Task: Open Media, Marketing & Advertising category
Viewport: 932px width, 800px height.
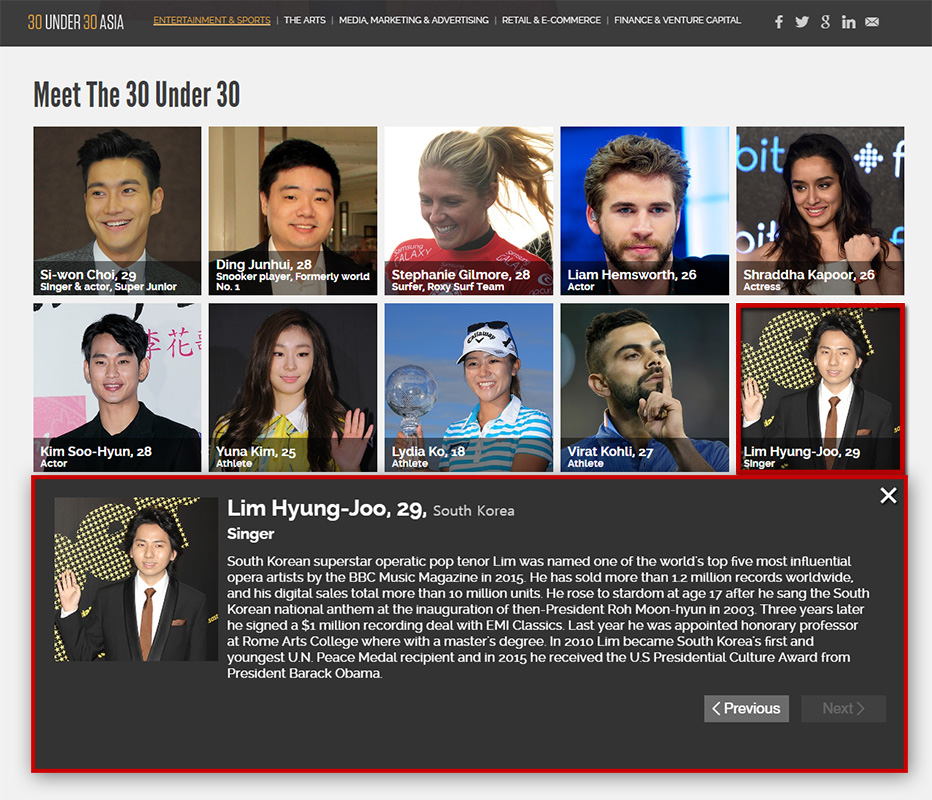Action: [x=414, y=20]
